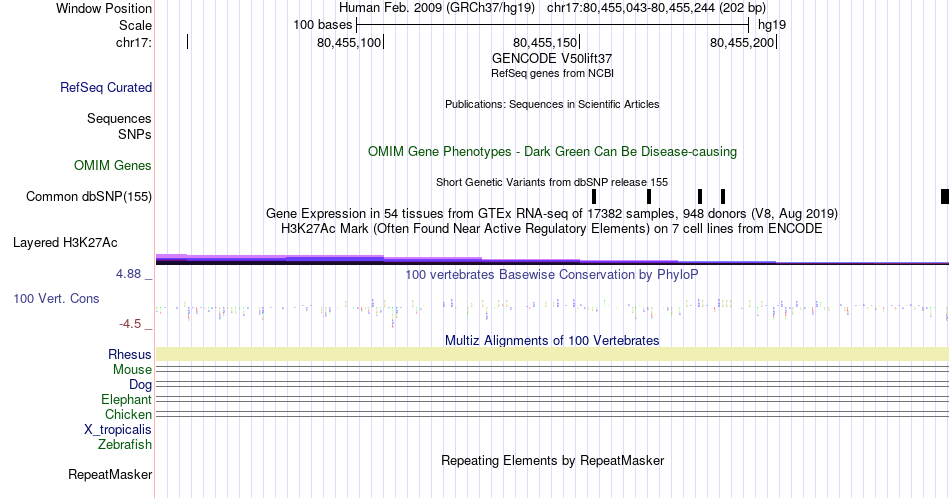Click the H3K27Ac Mark track title

click(552, 228)
